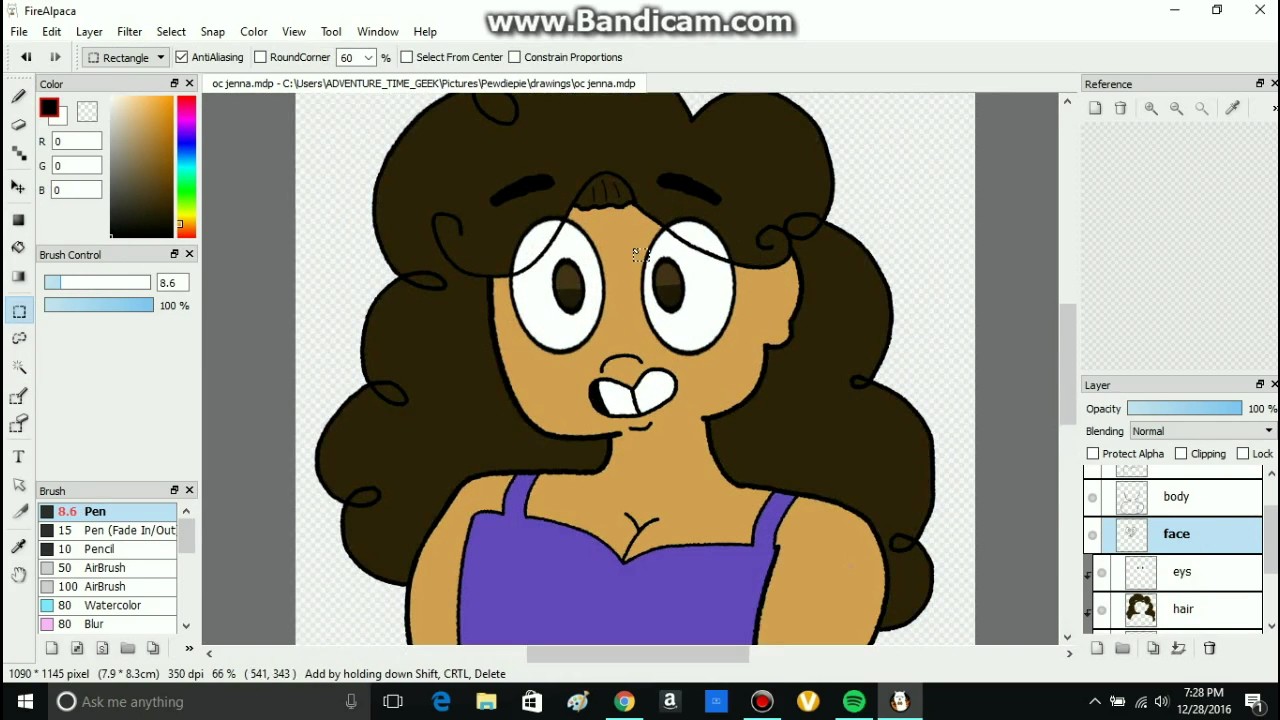The height and width of the screenshot is (720, 1280).
Task: Enable Select From Center checkbox
Action: click(406, 57)
